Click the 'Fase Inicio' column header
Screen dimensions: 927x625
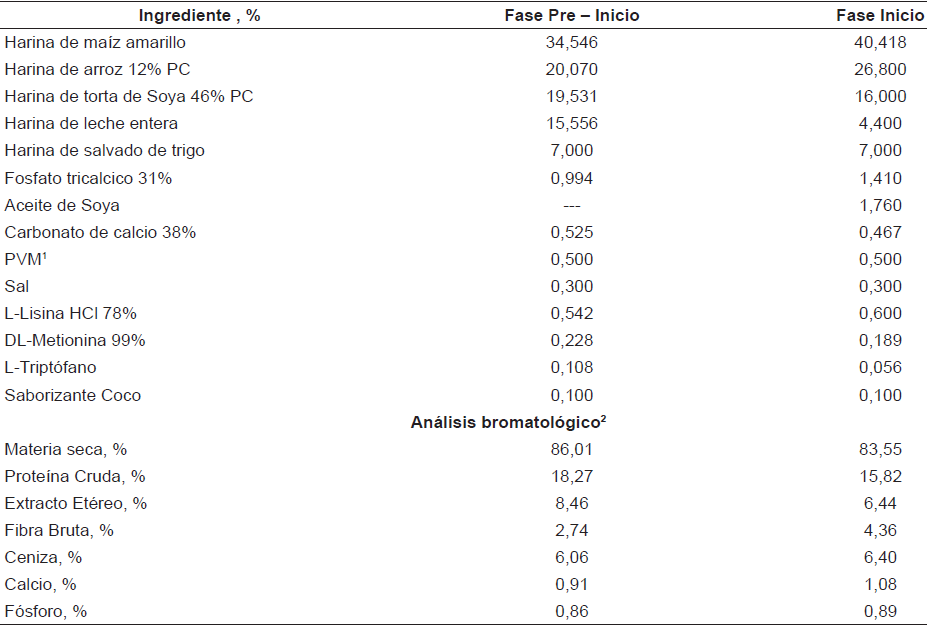(880, 15)
